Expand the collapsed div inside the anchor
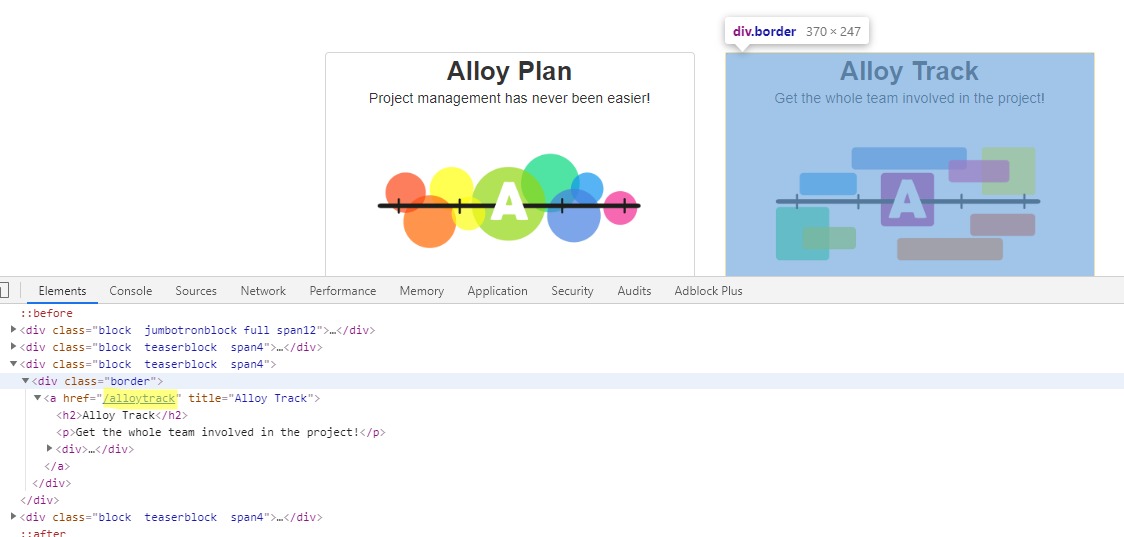The image size is (1124, 537). pos(50,449)
